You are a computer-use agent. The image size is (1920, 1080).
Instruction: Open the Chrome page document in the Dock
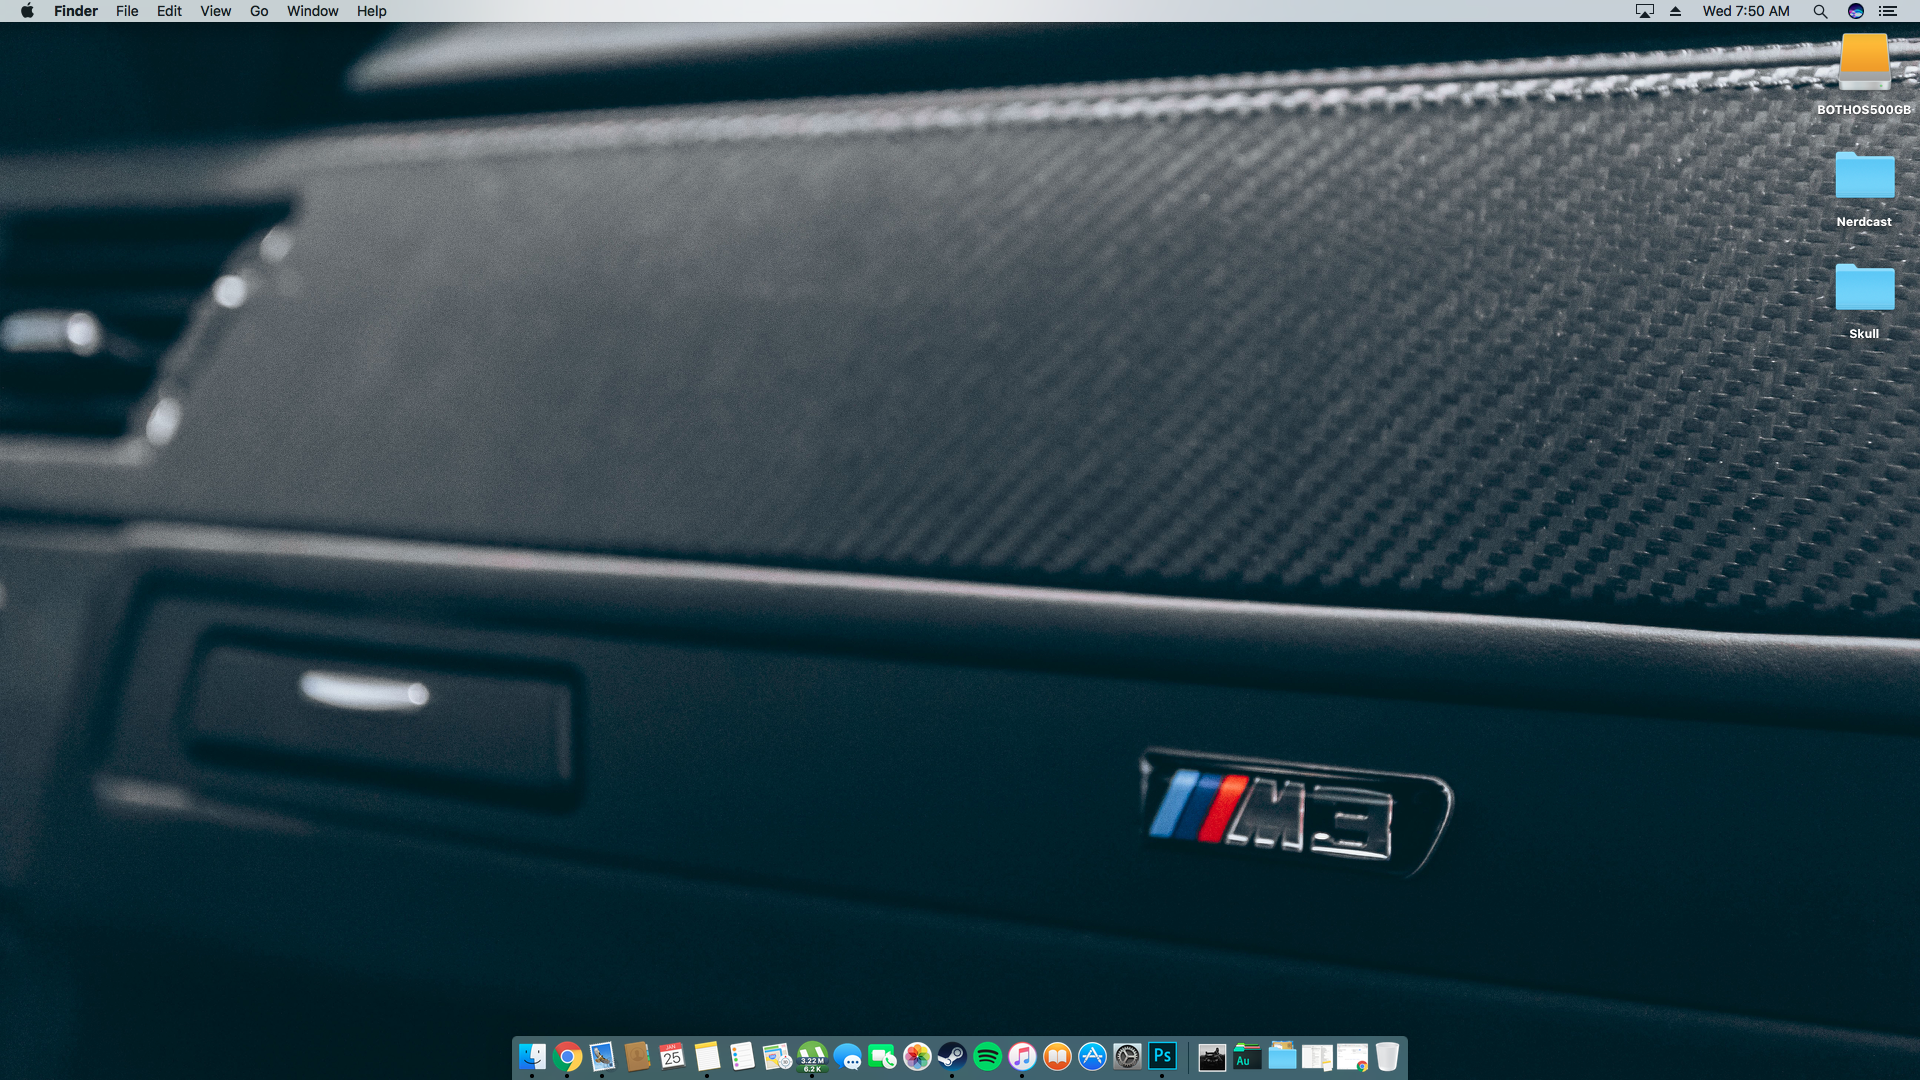(x=1352, y=1056)
